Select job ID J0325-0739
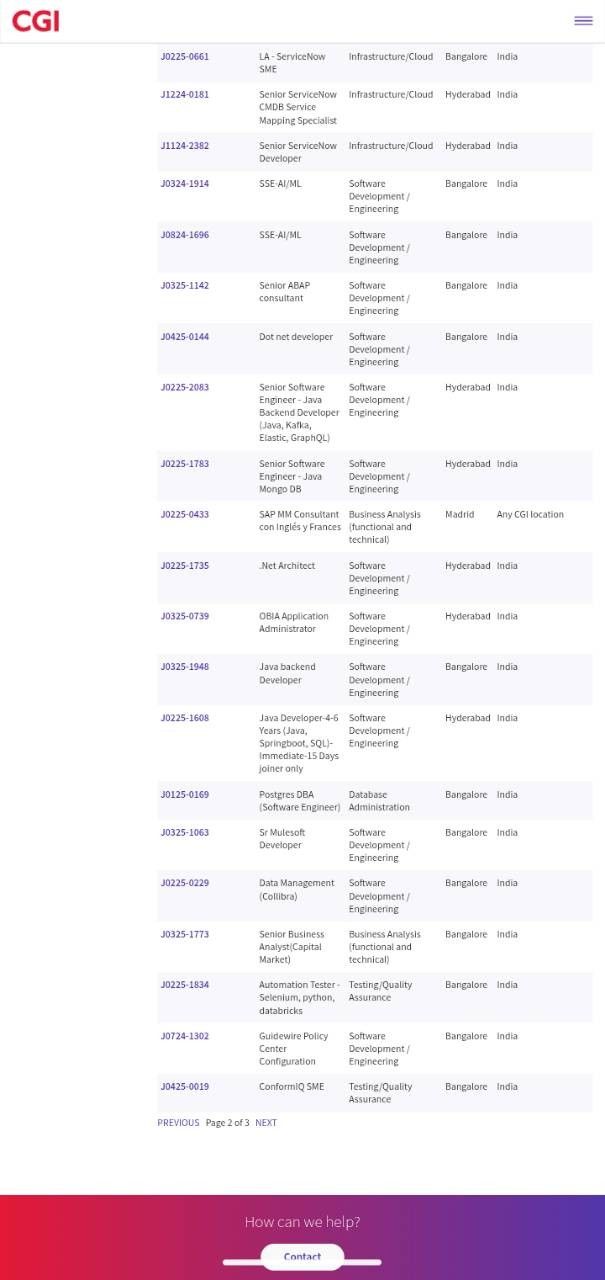605x1280 pixels. [x=185, y=617]
